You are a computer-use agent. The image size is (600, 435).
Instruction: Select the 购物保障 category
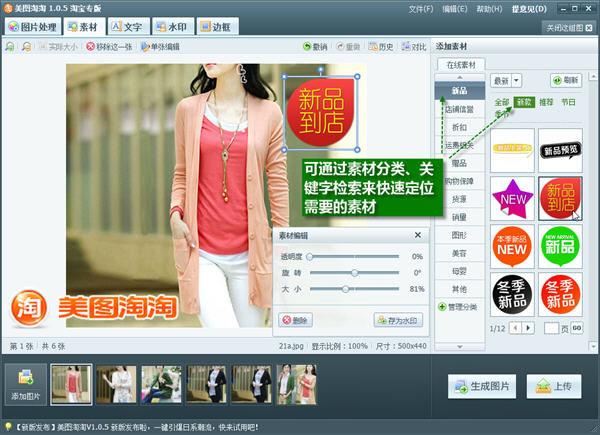[460, 181]
